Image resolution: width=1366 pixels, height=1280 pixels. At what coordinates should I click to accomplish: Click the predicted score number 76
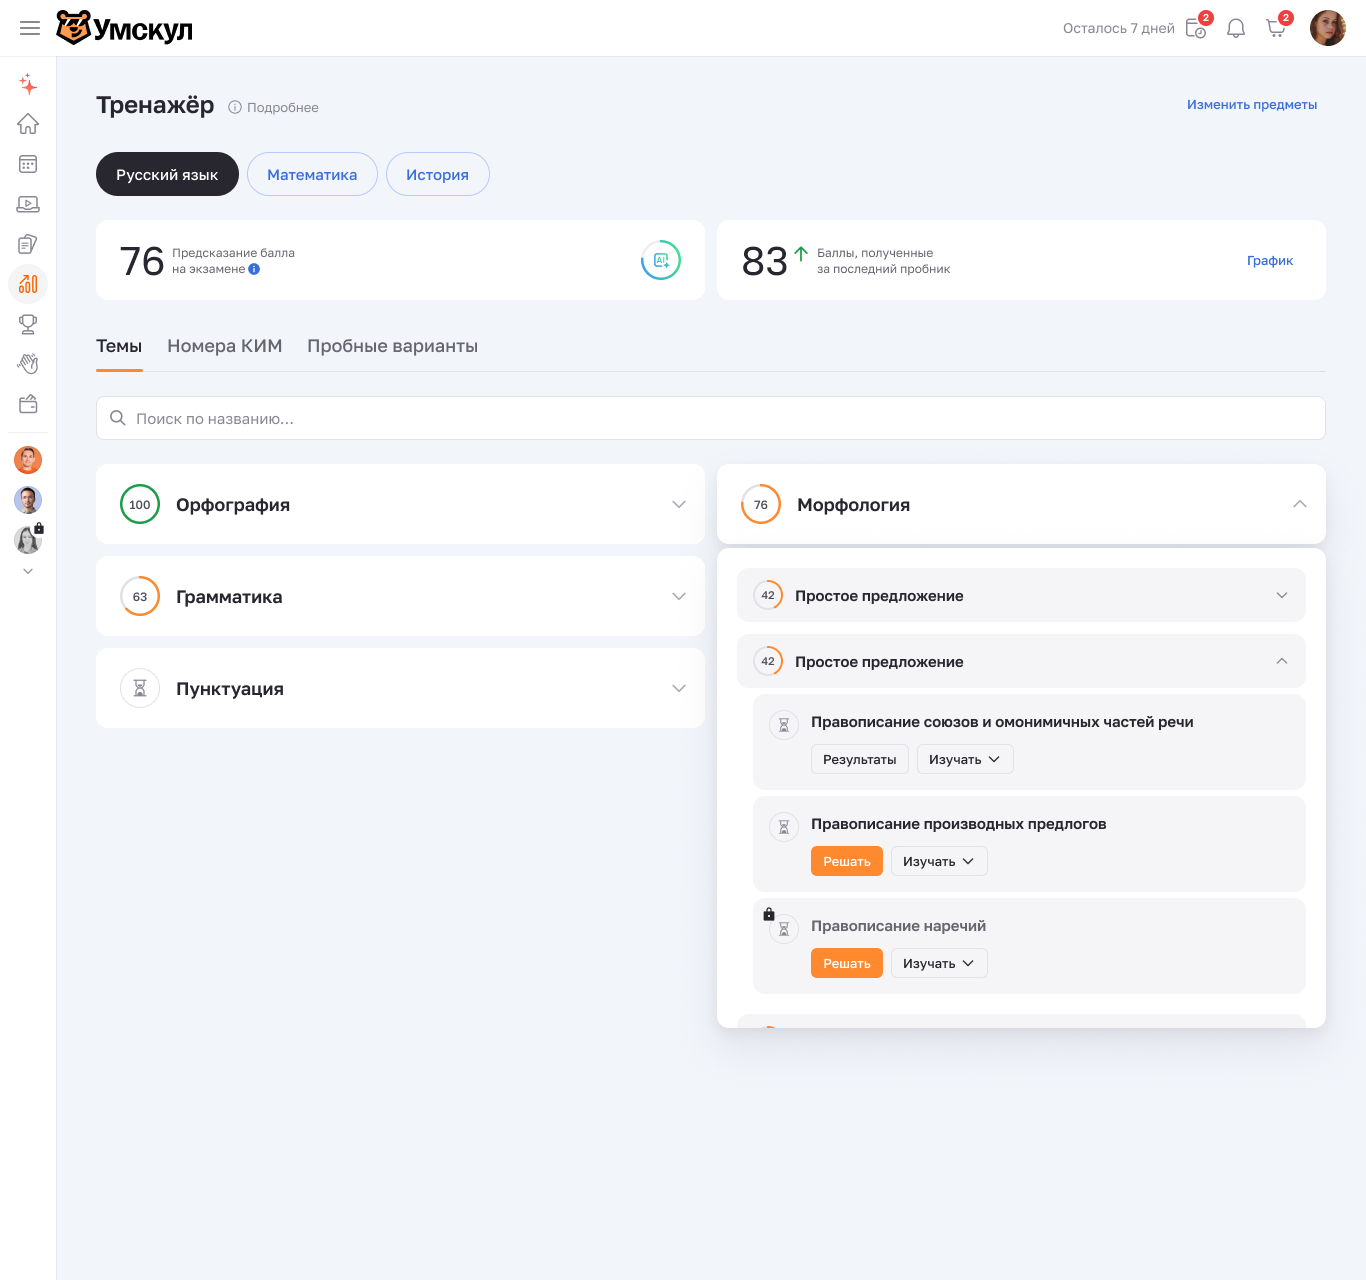click(142, 261)
